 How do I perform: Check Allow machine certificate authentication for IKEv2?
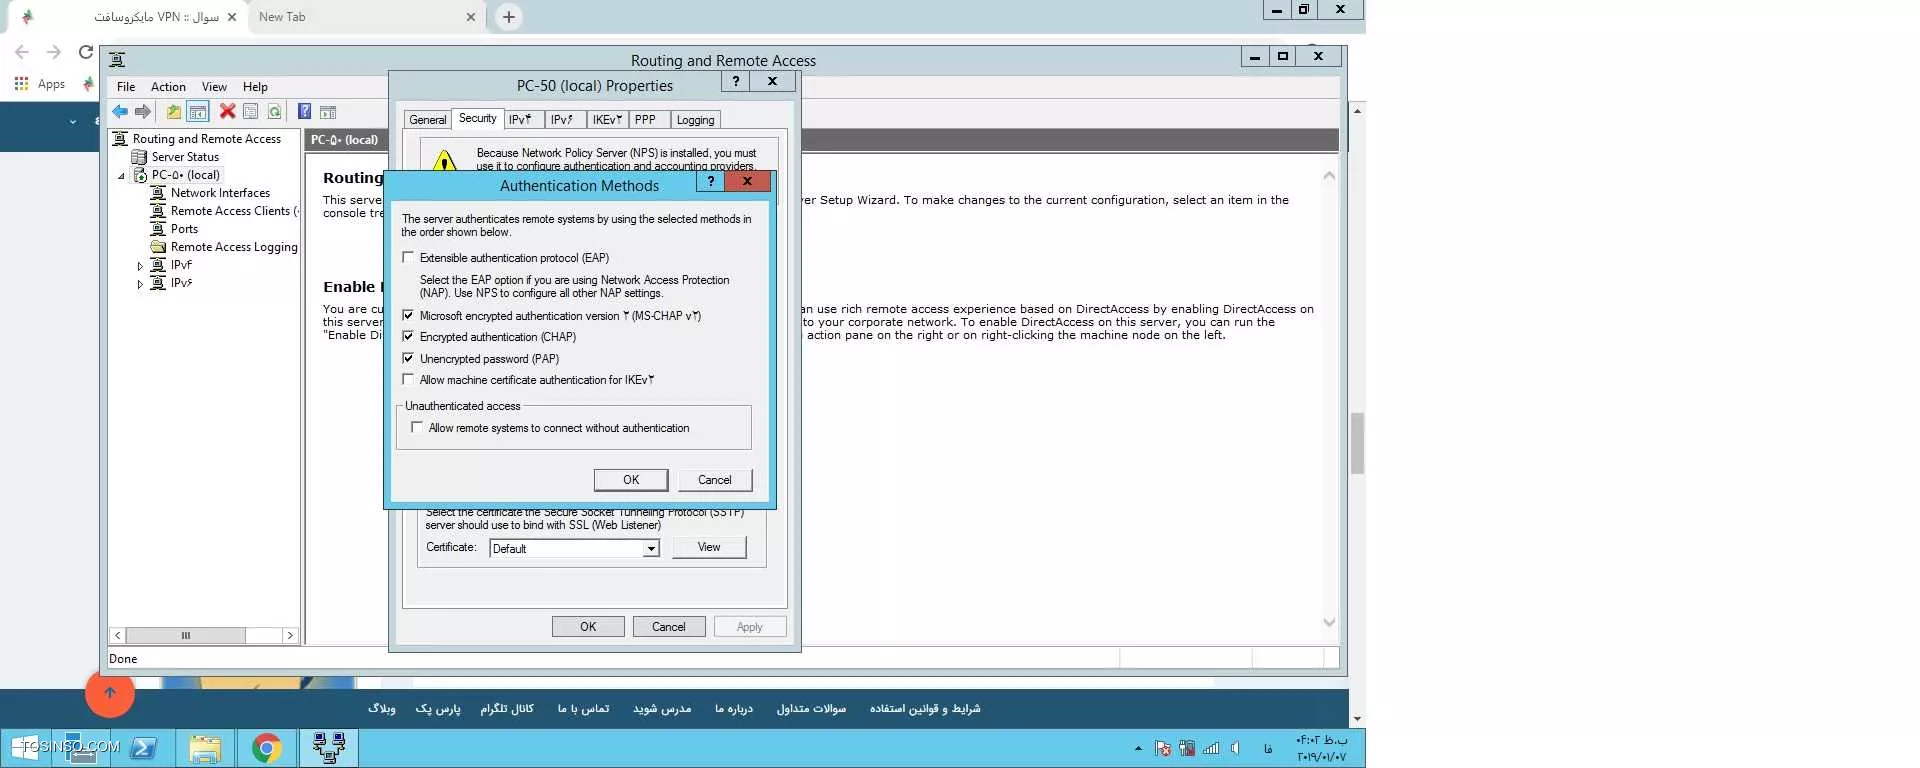coord(408,379)
